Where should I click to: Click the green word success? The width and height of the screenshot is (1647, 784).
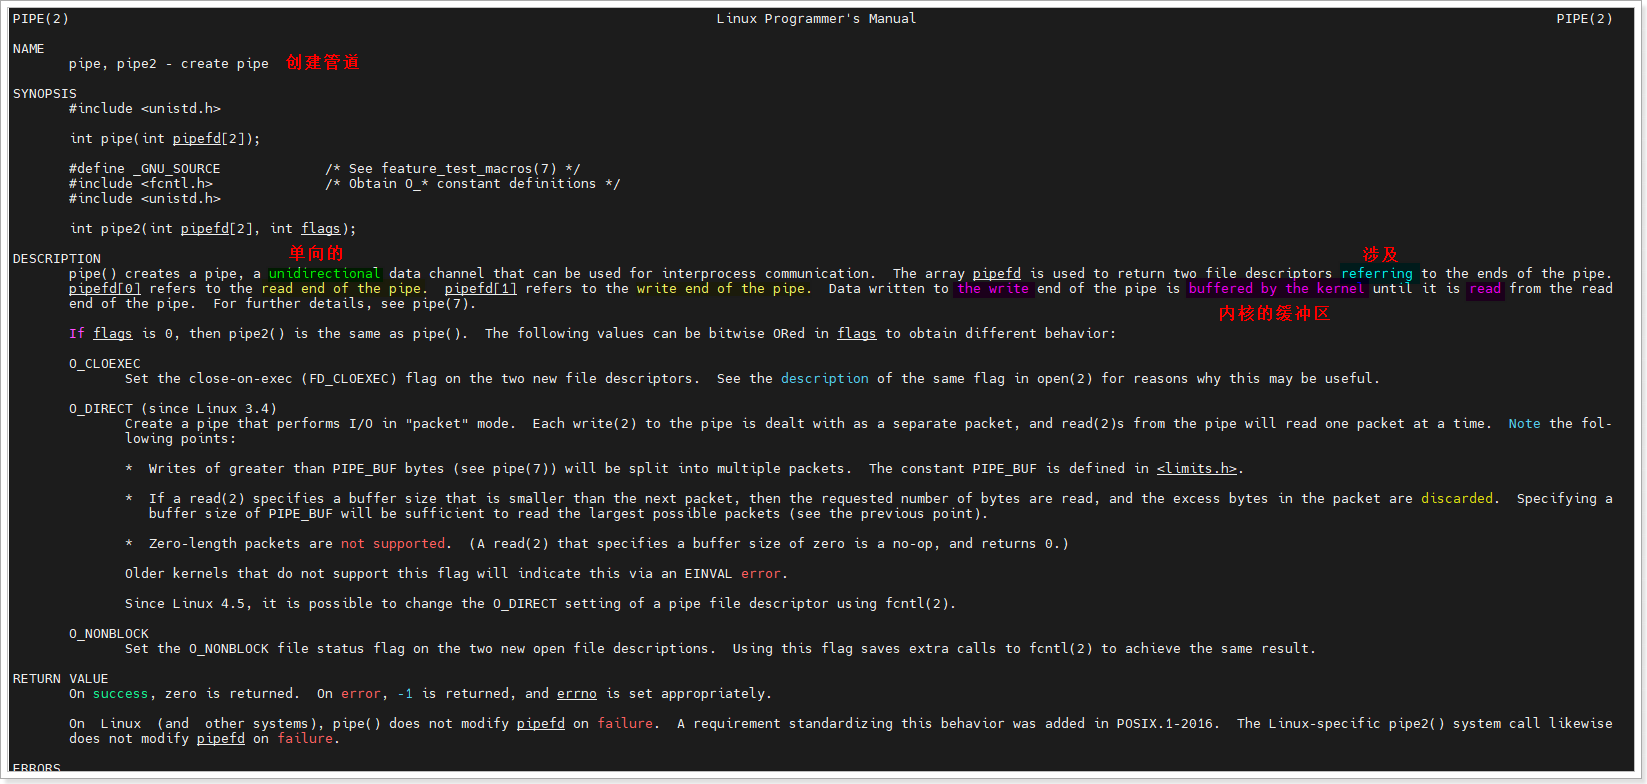(x=120, y=694)
